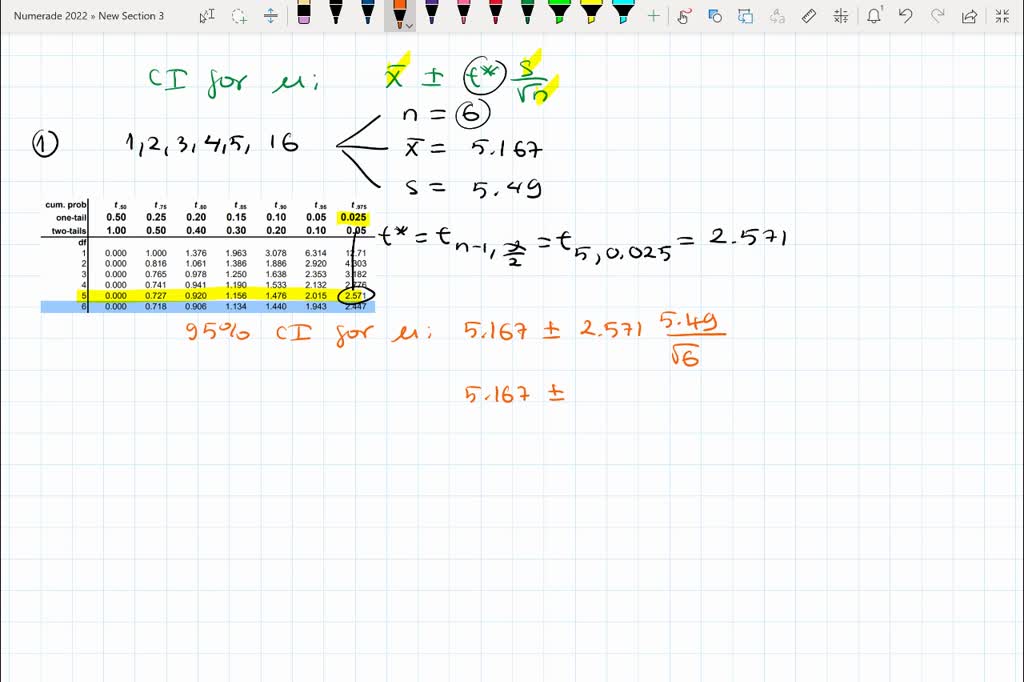Toggle the ruler tool

(808, 16)
